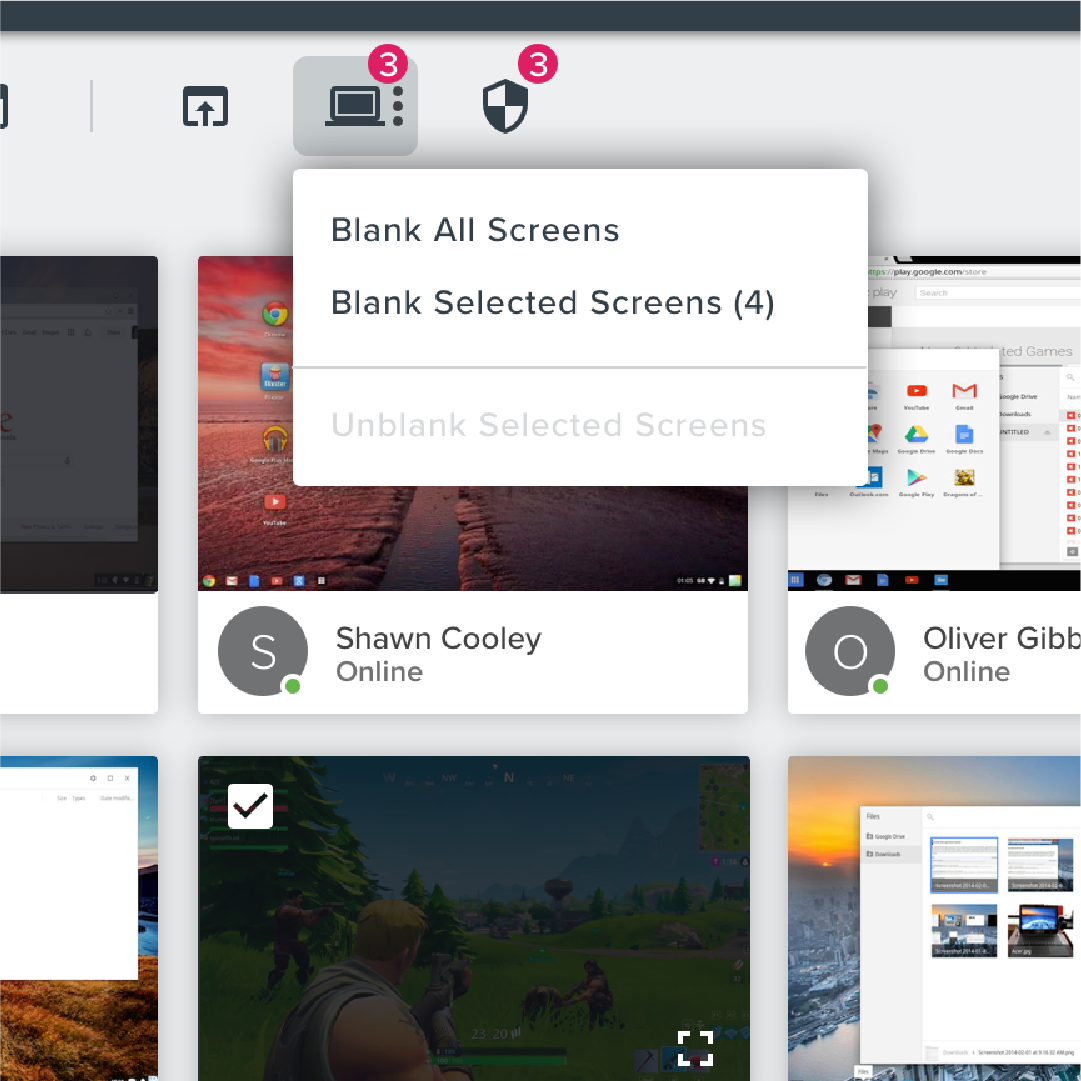
Task: Open the three-dot overflow beside the laptop icon
Action: 398,106
